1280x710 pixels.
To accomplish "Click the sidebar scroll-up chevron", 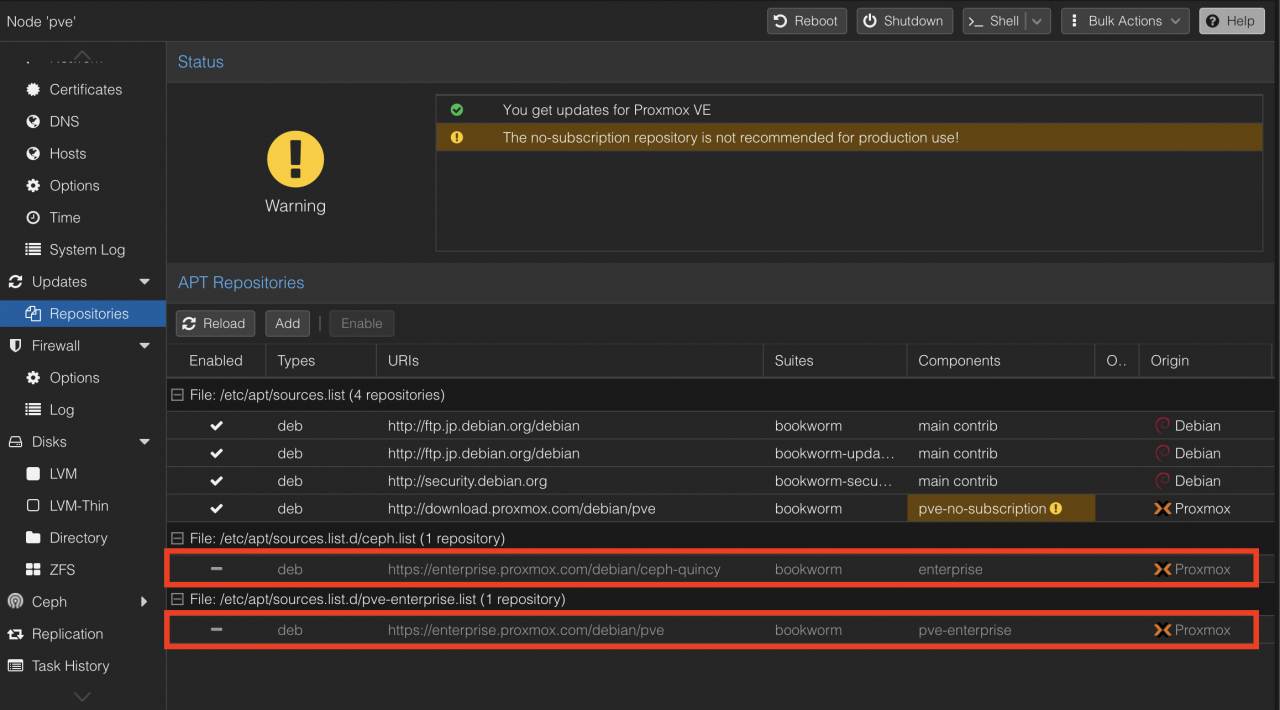I will coord(83,56).
